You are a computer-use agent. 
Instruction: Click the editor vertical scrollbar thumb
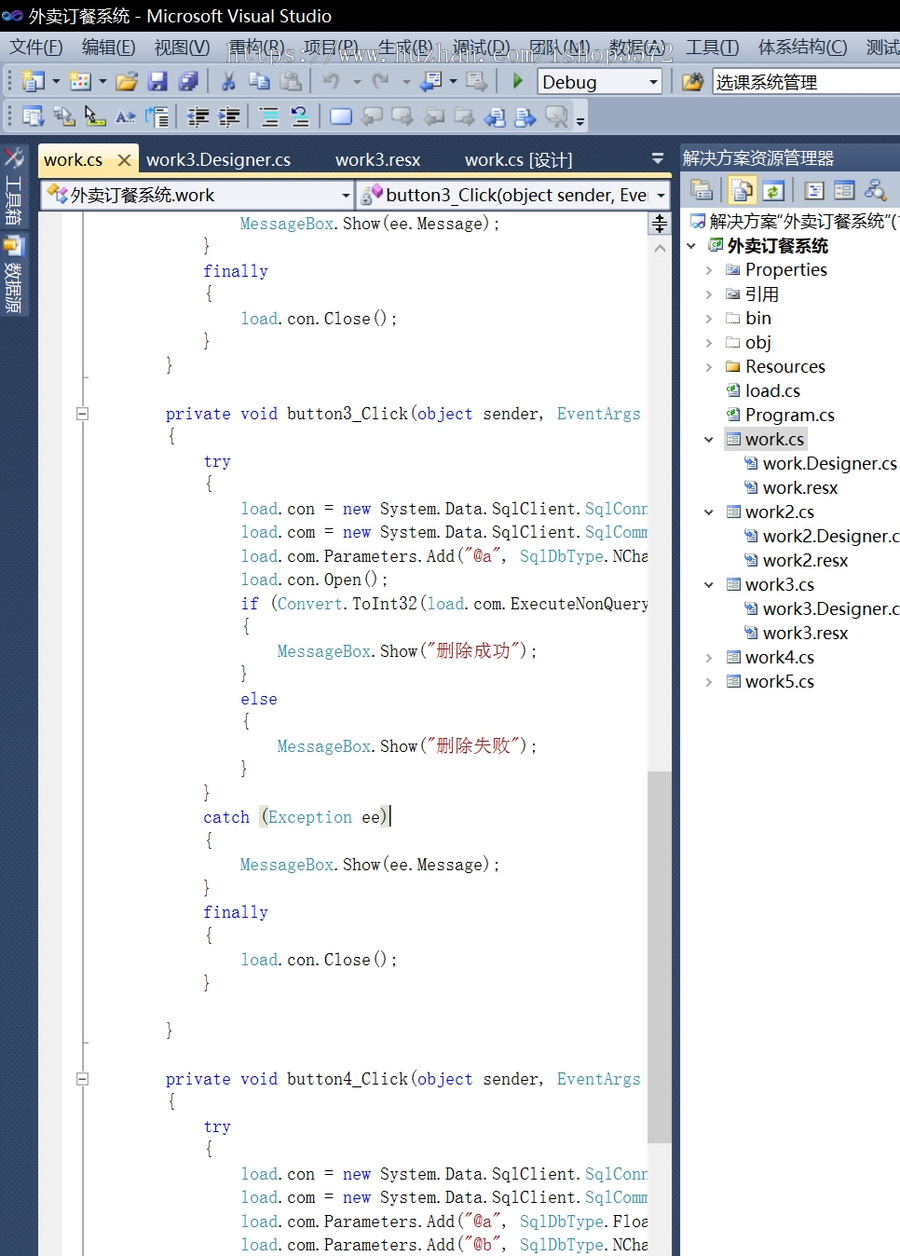pos(660,956)
